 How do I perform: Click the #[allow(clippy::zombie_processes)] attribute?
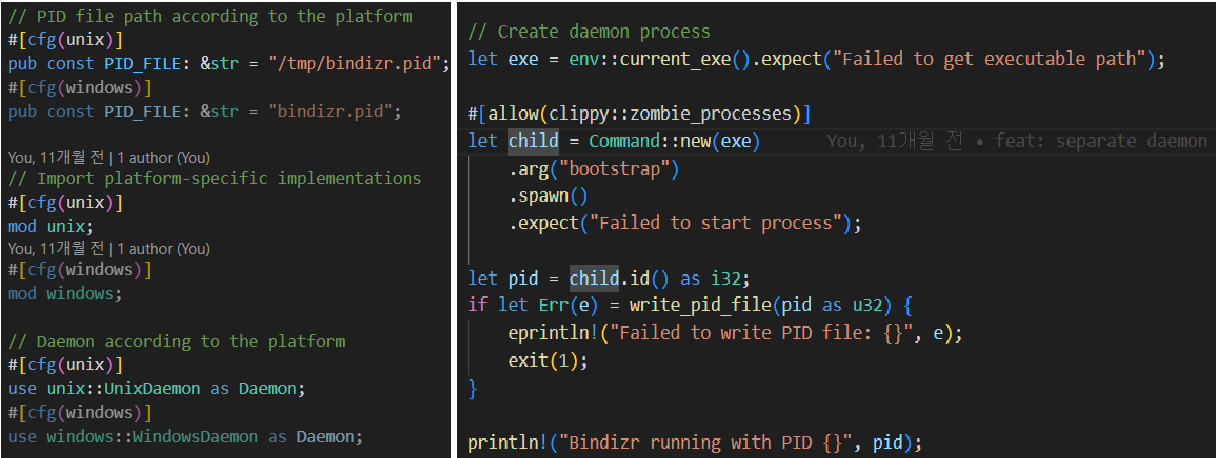pos(639,113)
